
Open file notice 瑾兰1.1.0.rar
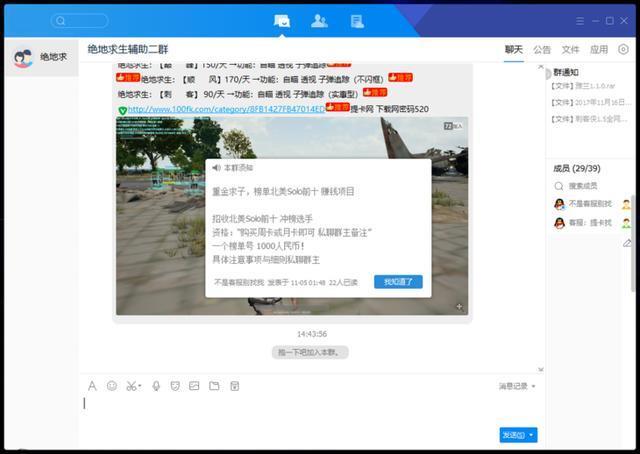(x=583, y=86)
